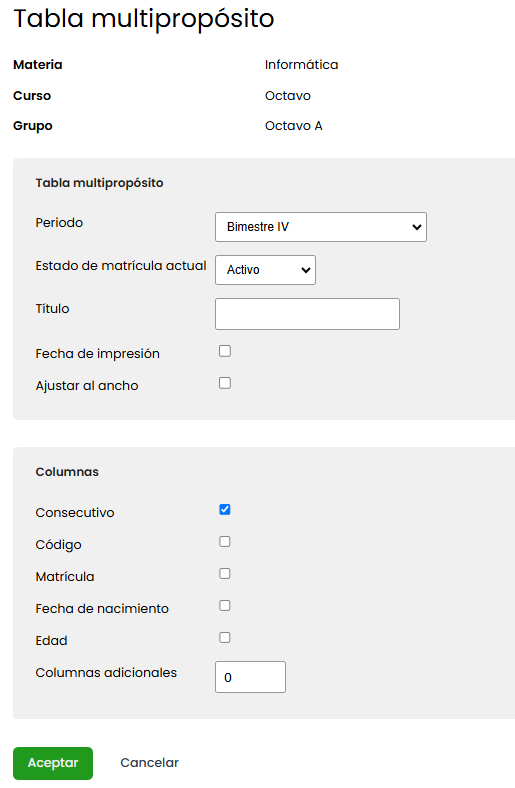
Task: Check the Edad column checkbox
Action: [x=225, y=637]
